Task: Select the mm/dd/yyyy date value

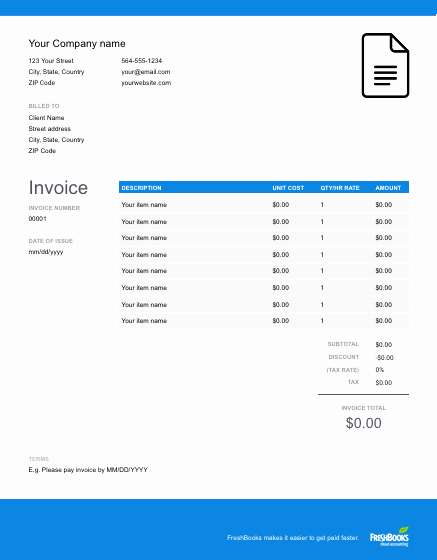Action: [46, 252]
